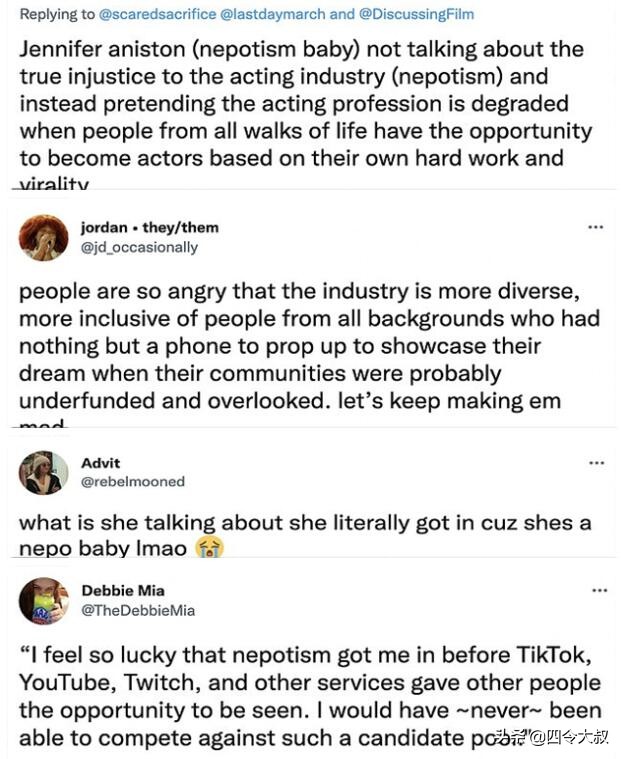Click the display name jordan • they/them

click(162, 227)
